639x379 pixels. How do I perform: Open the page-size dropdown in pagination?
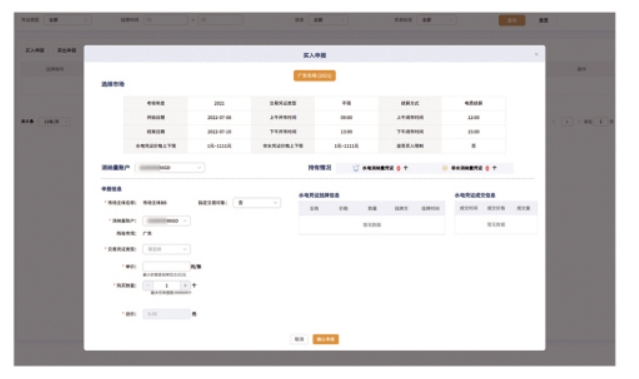(x=55, y=121)
